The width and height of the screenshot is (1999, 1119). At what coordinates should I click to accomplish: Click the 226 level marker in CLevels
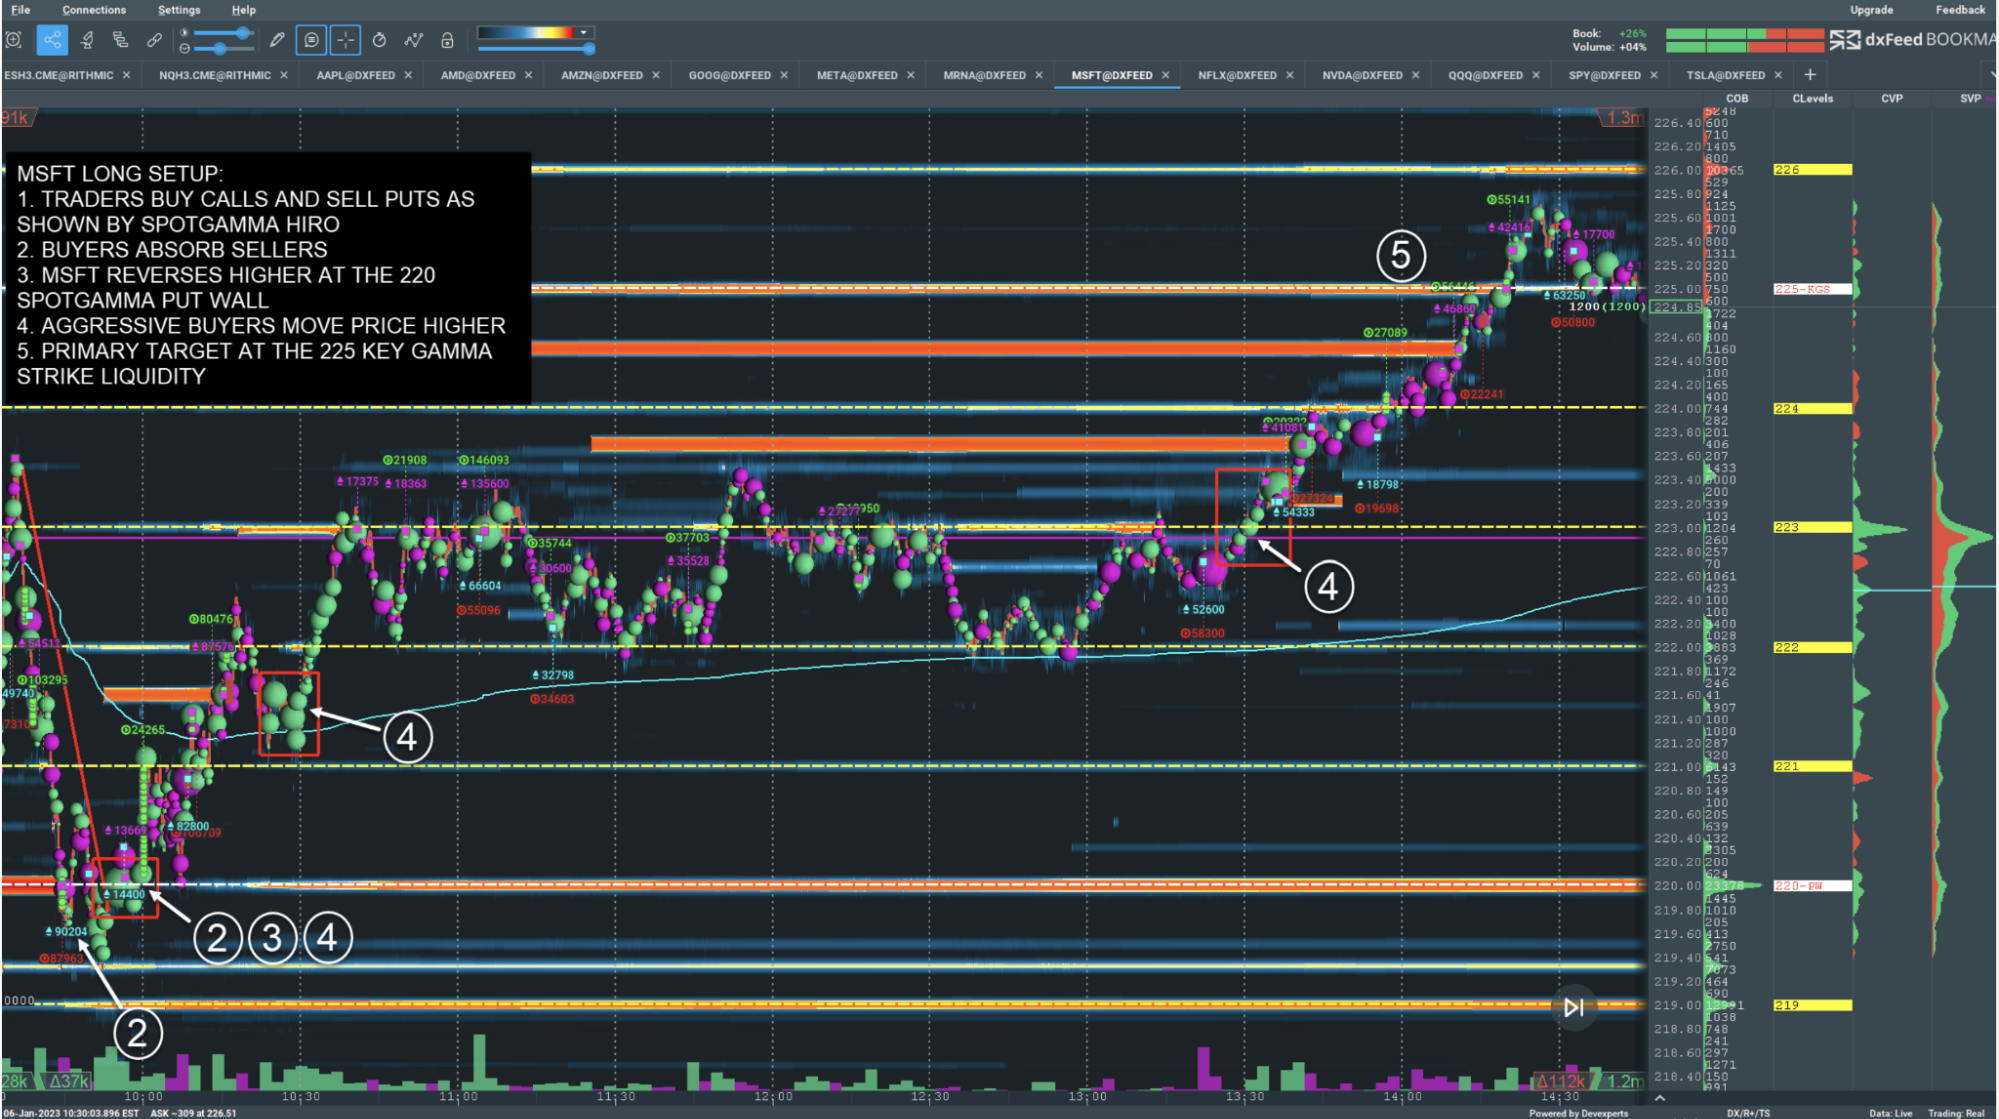point(1812,170)
